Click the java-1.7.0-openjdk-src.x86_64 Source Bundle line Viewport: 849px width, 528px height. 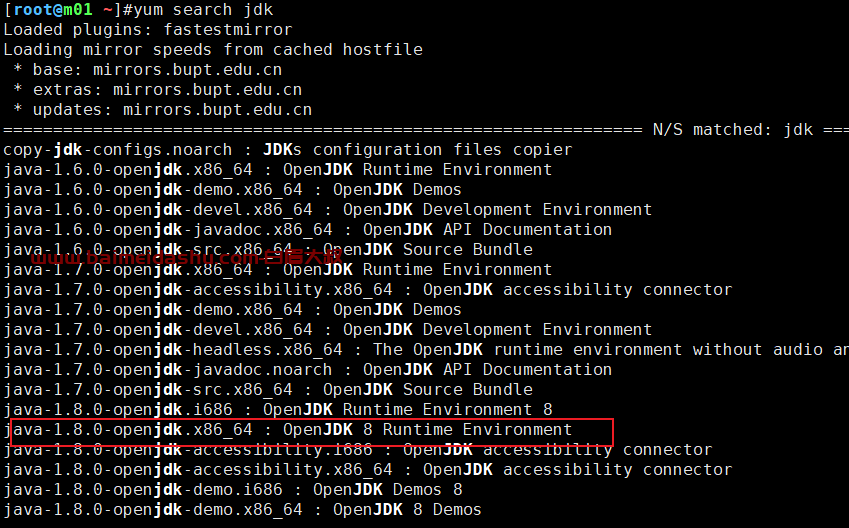click(268, 390)
